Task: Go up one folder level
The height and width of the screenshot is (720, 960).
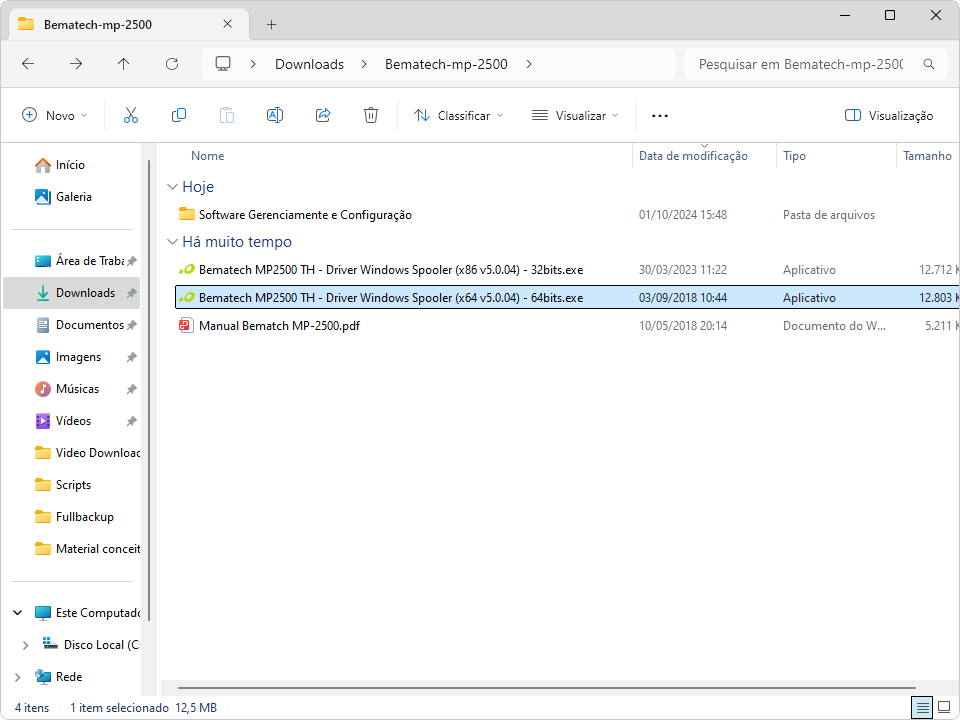Action: pyautogui.click(x=124, y=64)
